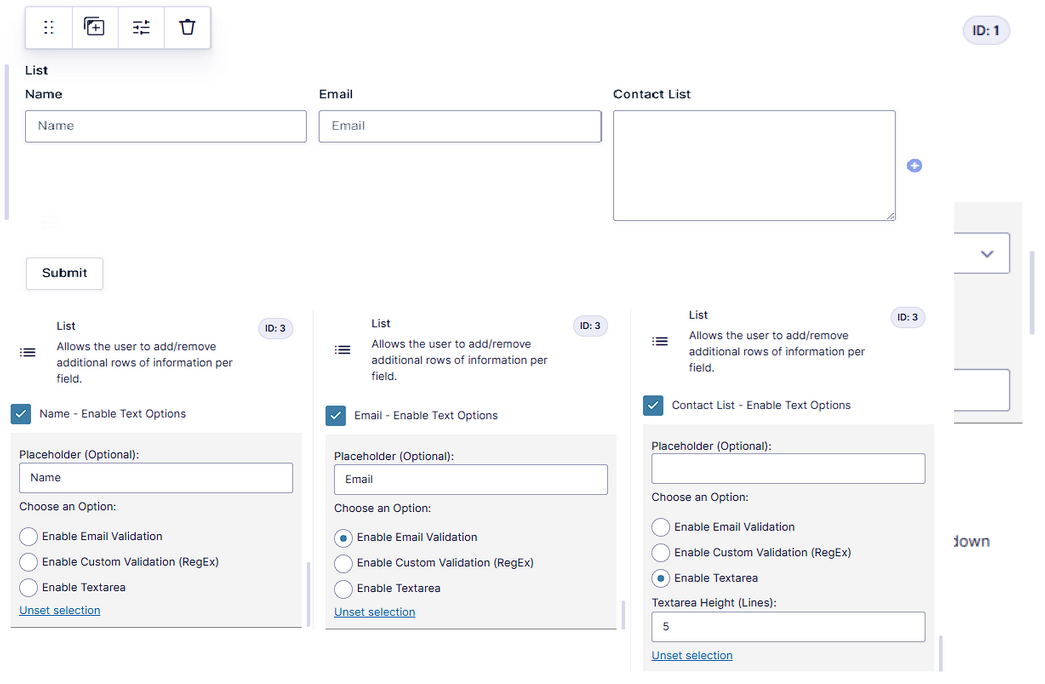The image size is (1045, 684).
Task: Choose Enable Custom Validation (RegEx) for Contact List
Action: 660,553
